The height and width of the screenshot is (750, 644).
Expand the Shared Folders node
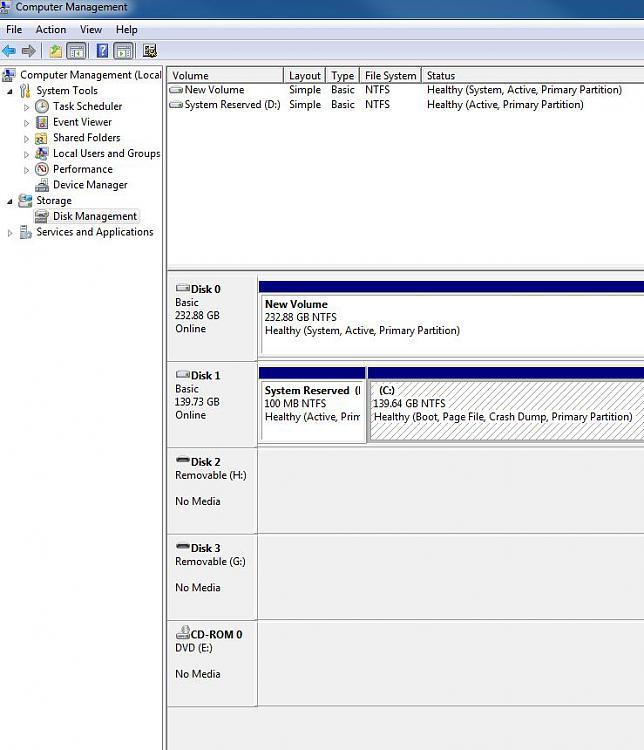point(26,139)
